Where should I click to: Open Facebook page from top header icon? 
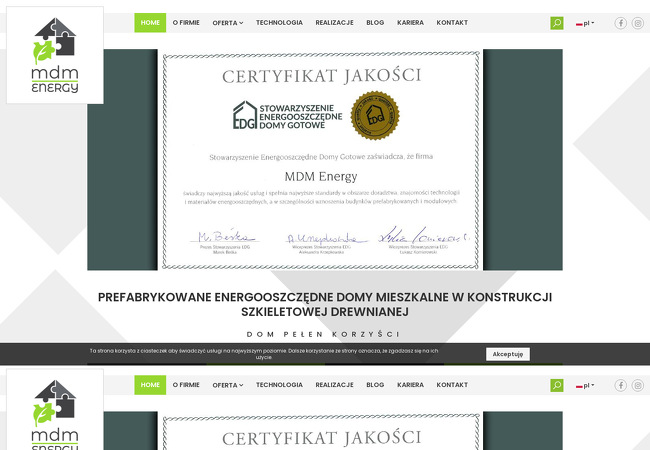tap(621, 23)
